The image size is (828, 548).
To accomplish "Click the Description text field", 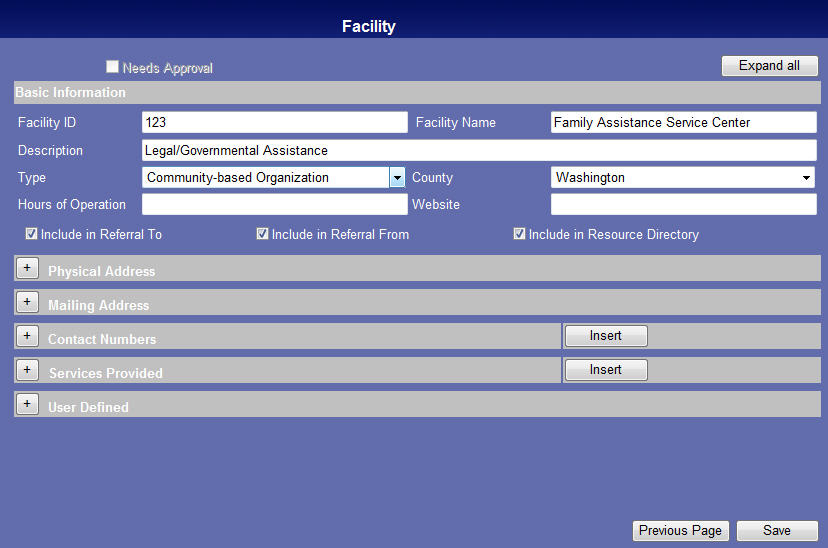I will [479, 150].
